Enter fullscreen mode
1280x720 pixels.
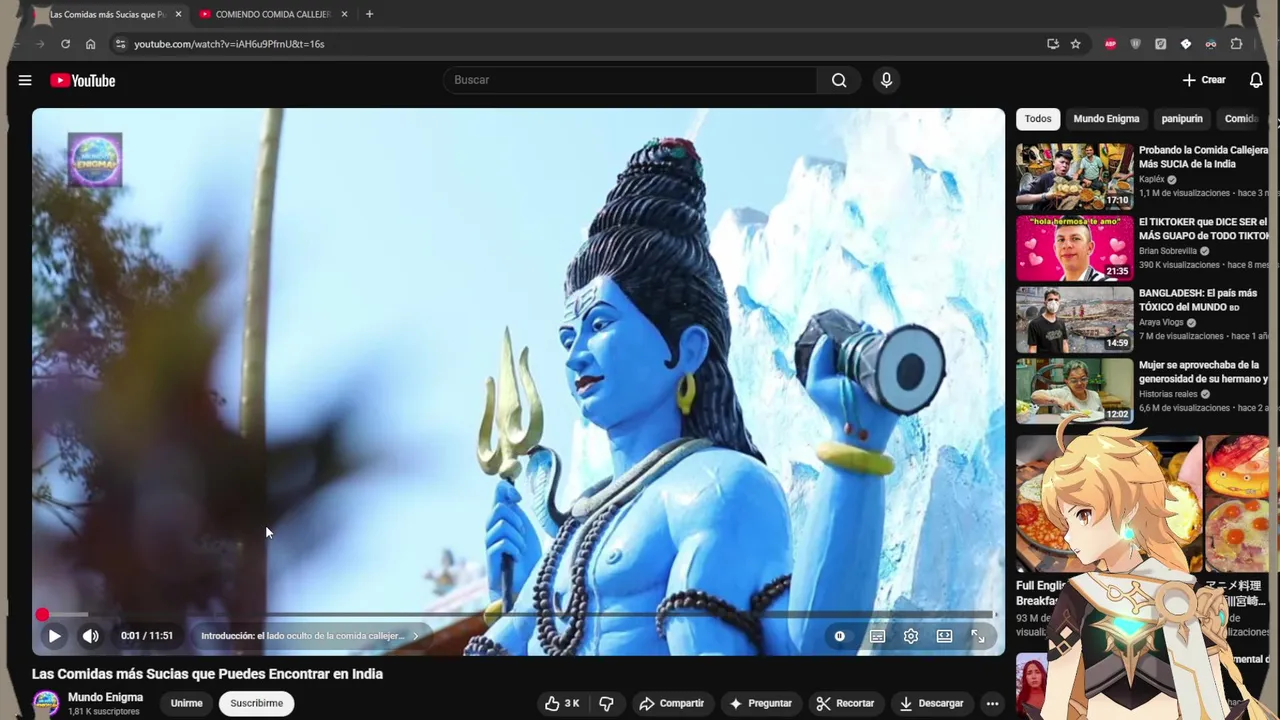(978, 636)
